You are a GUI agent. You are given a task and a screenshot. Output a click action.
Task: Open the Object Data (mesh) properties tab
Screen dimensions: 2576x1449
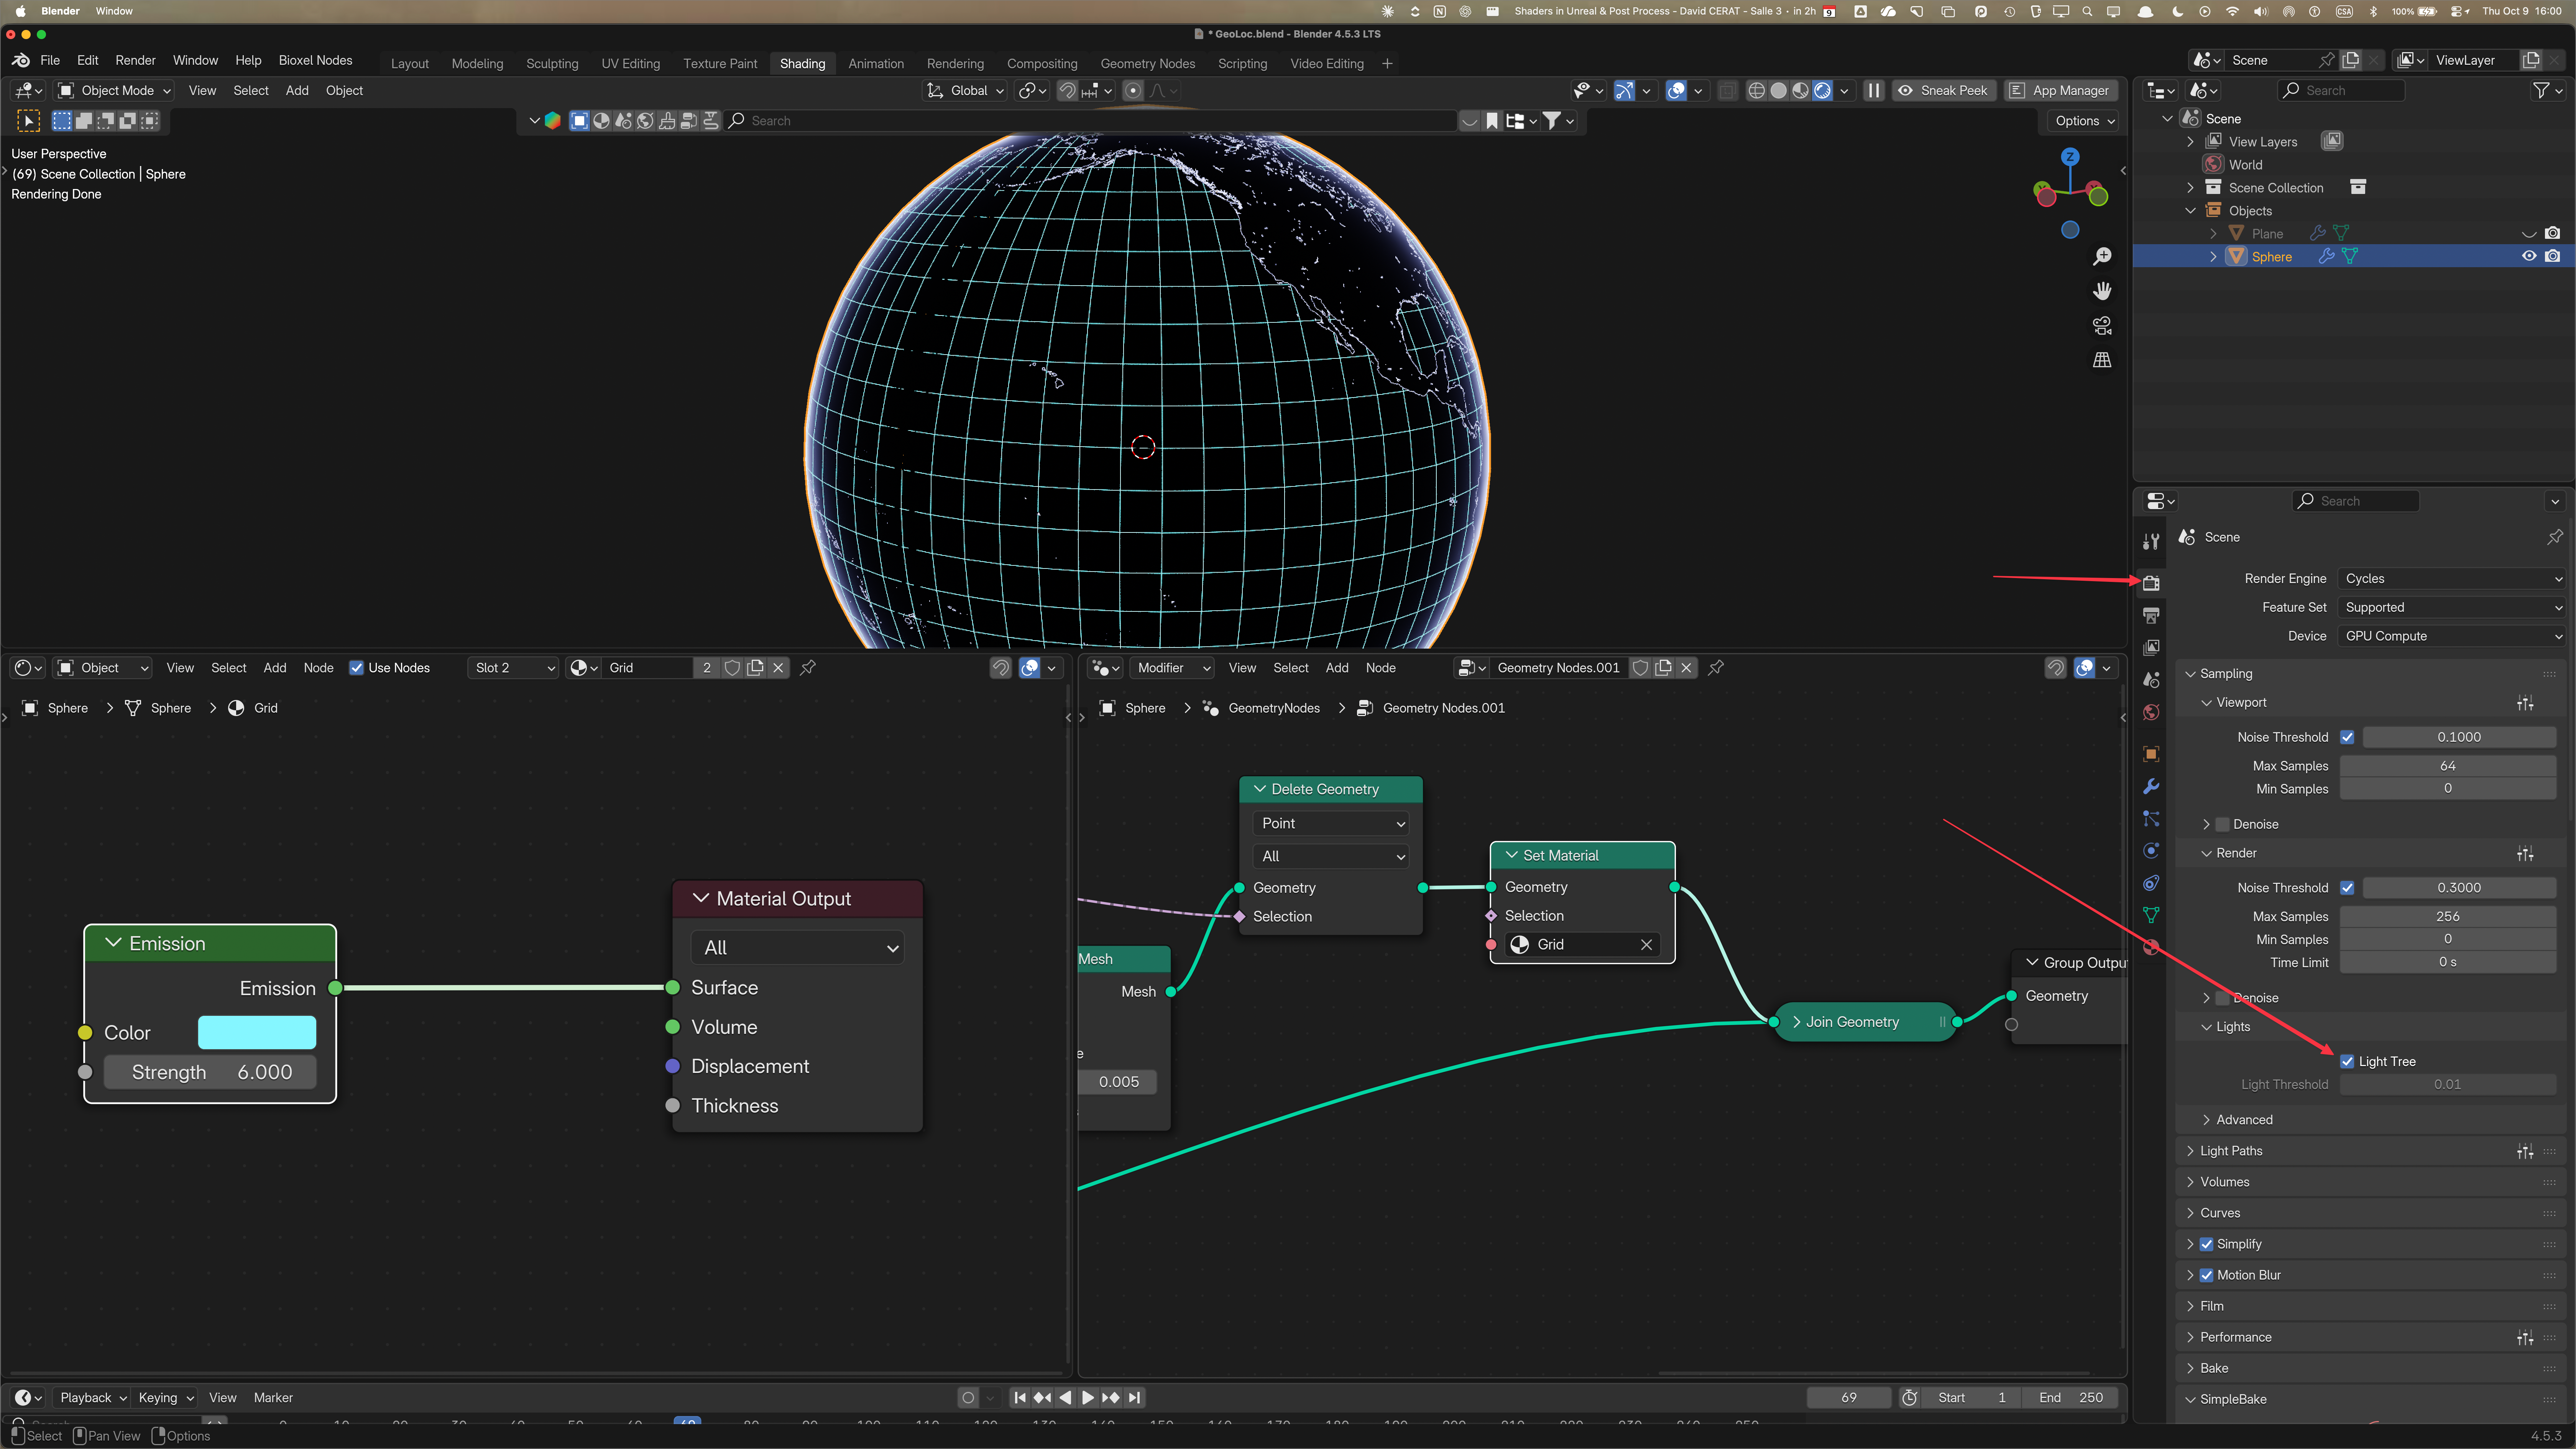coord(2151,915)
